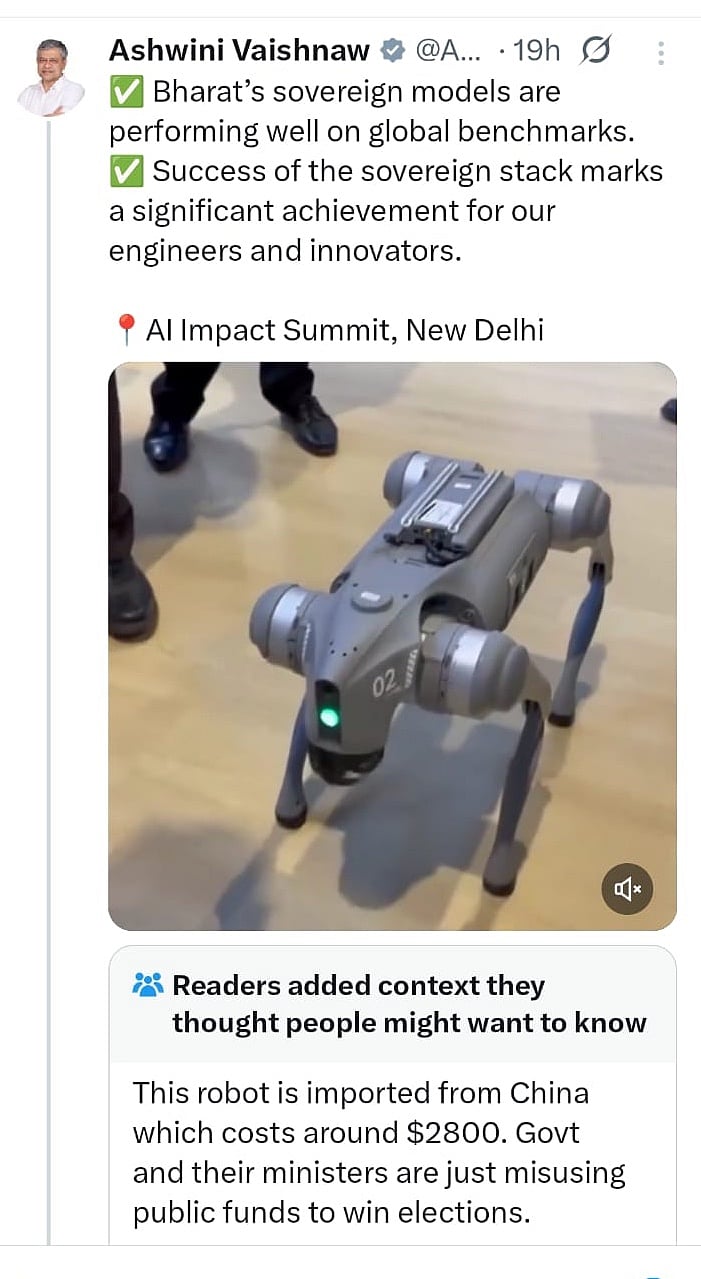The image size is (701, 1279).
Task: Select the first green check mark emoji
Action: [125, 92]
